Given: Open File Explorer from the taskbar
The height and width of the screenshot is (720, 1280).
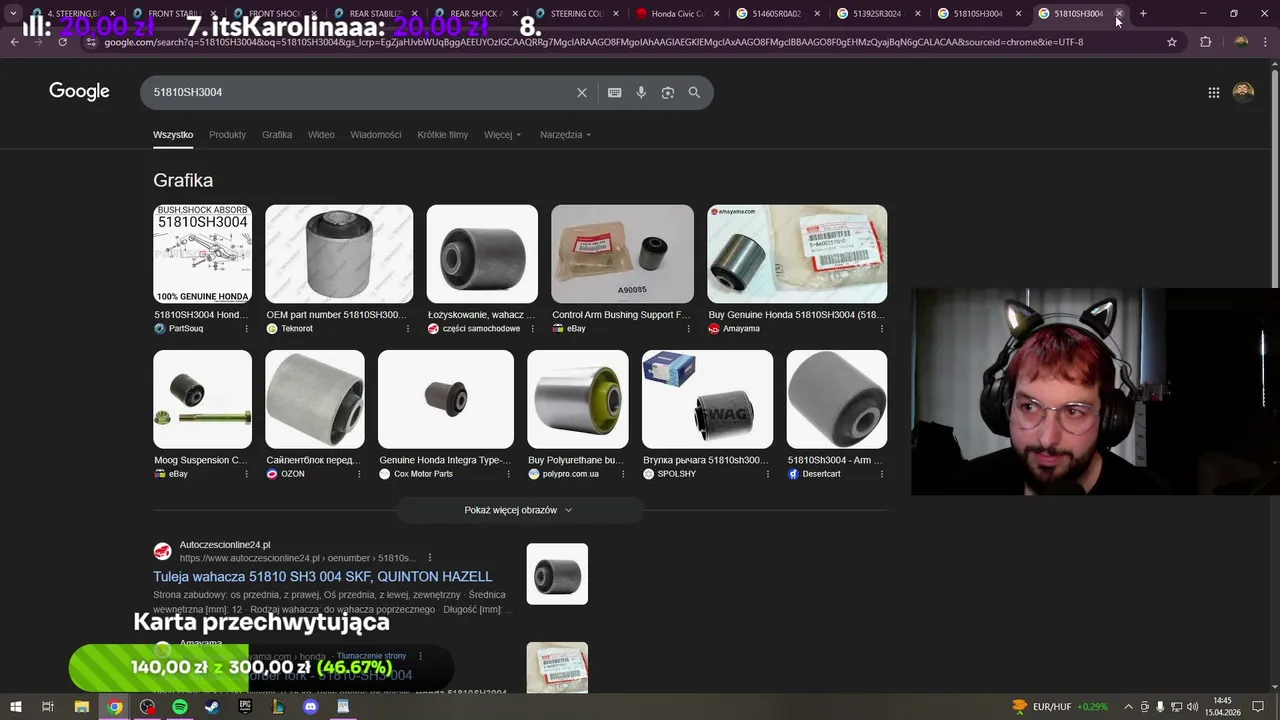Looking at the screenshot, I should [x=82, y=706].
